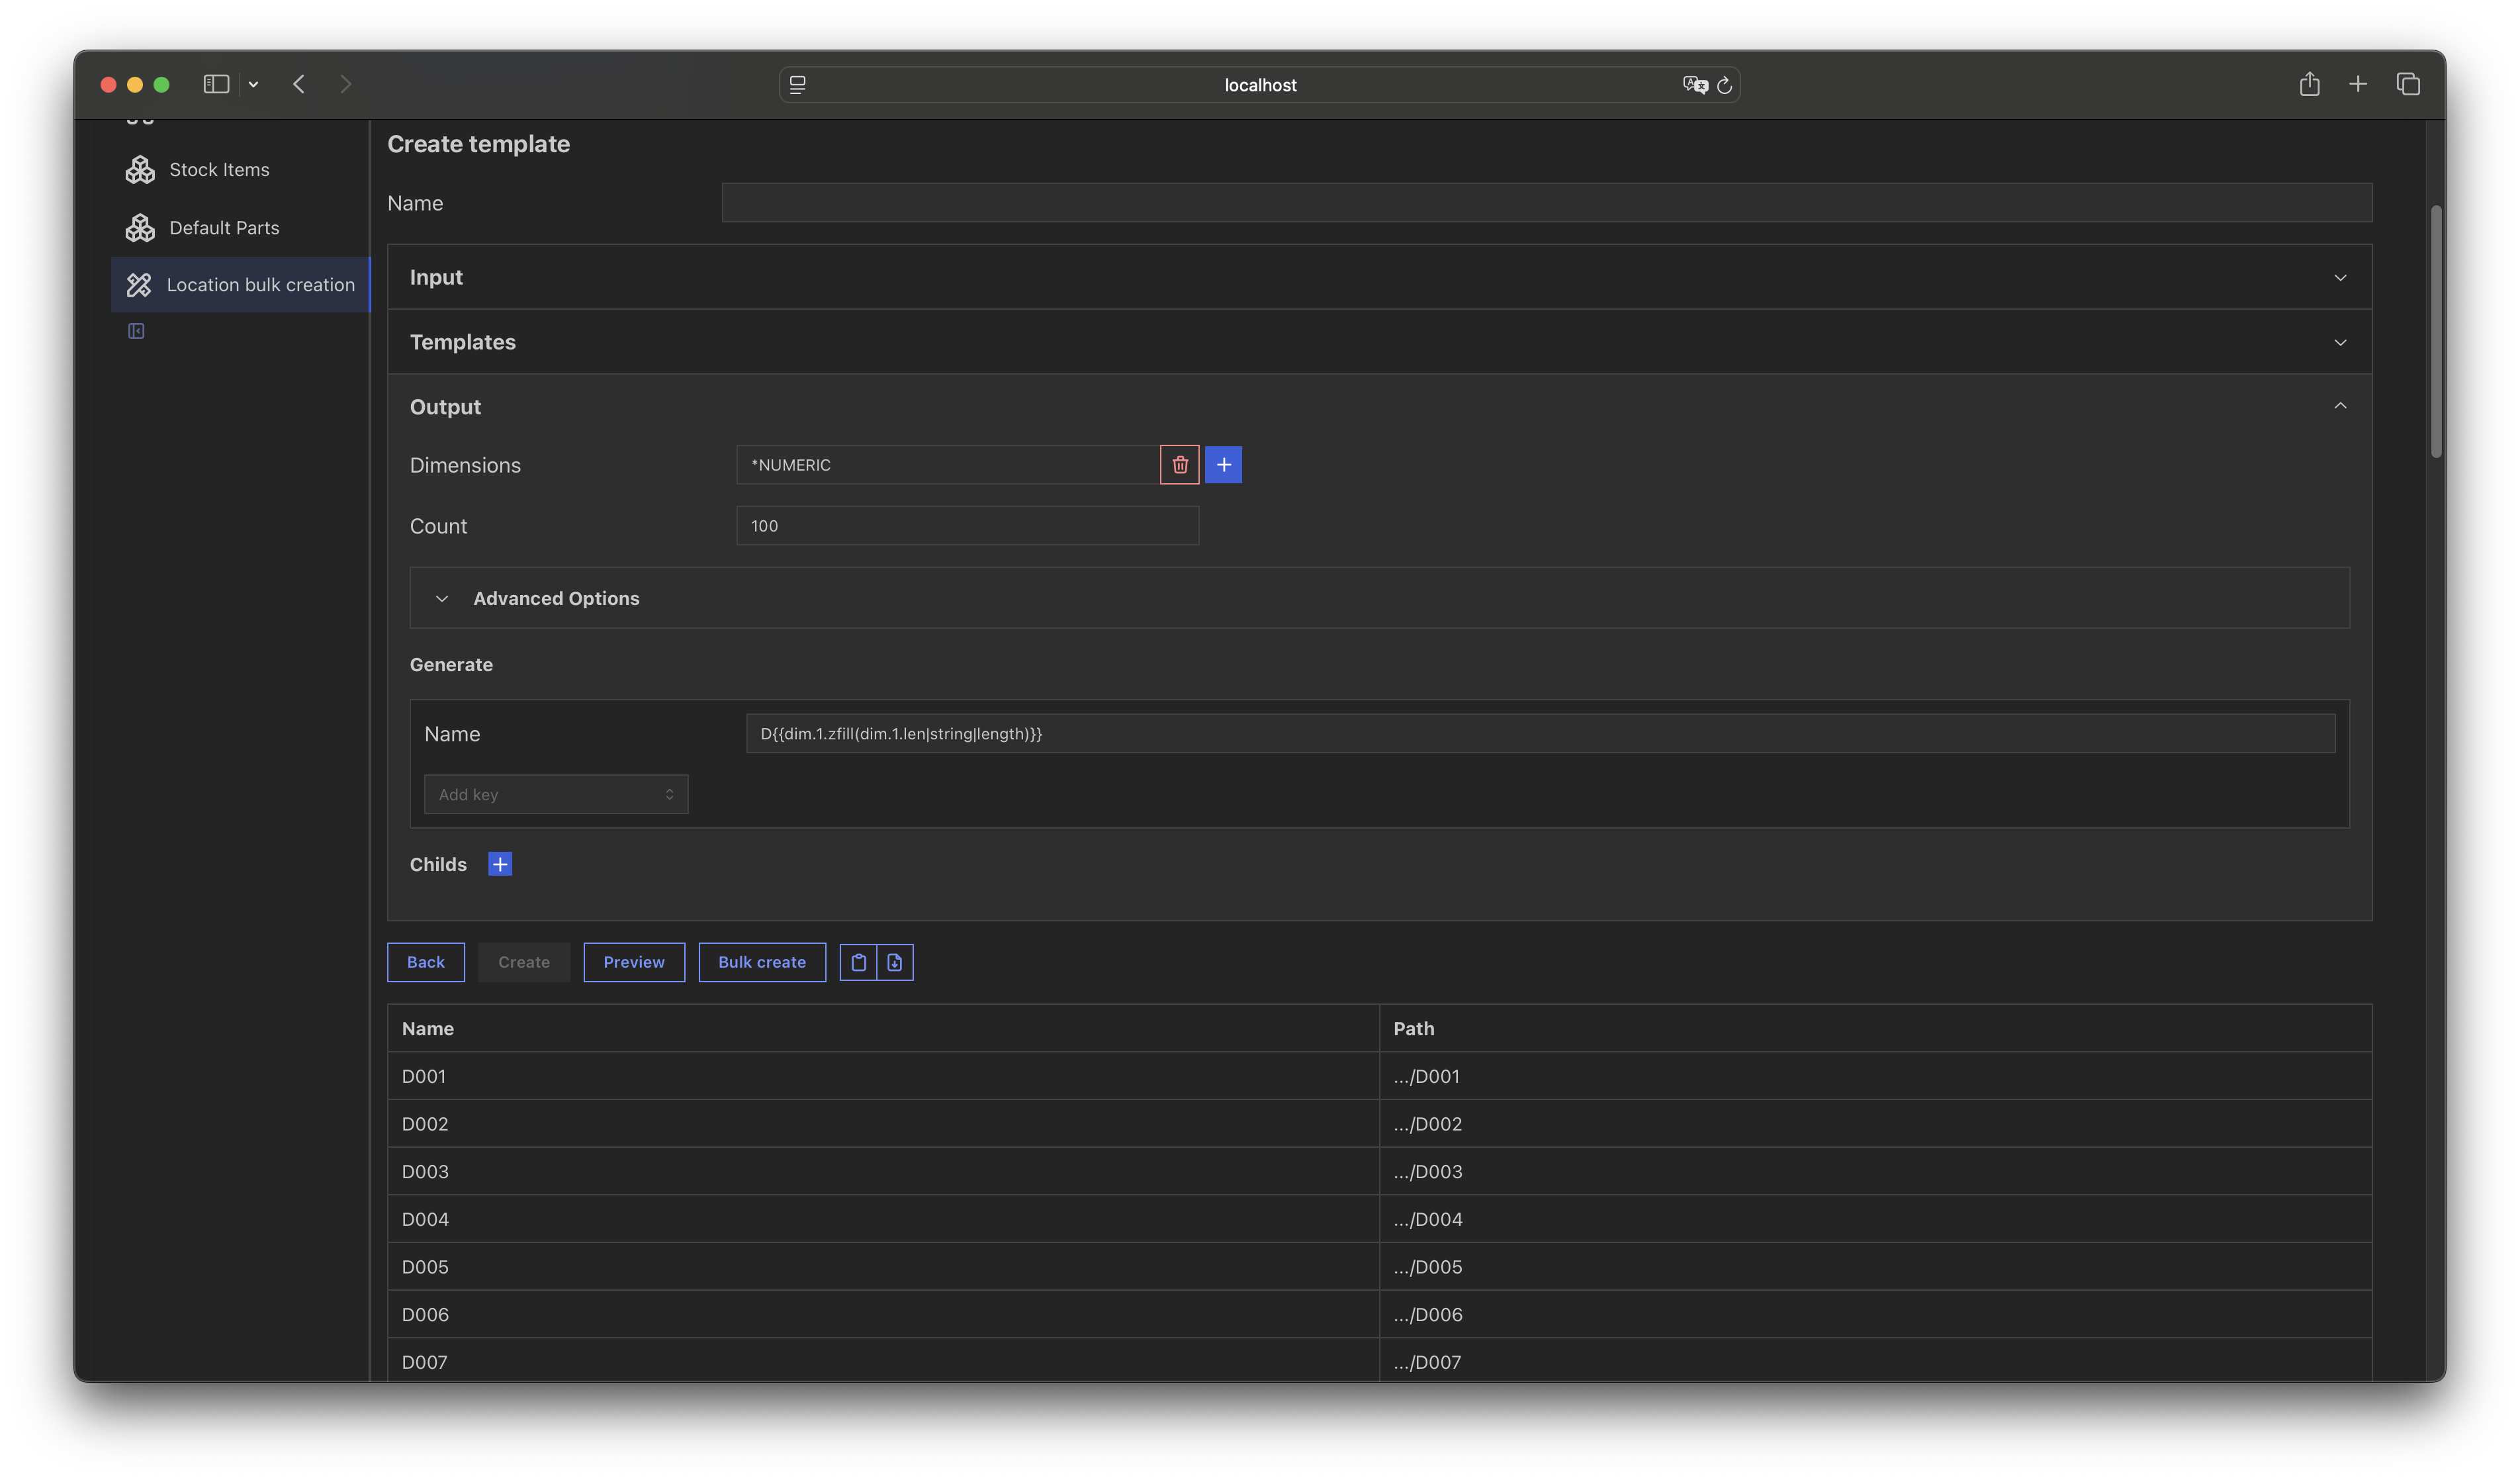Click the red trash icon beside Dimensions

[1179, 465]
